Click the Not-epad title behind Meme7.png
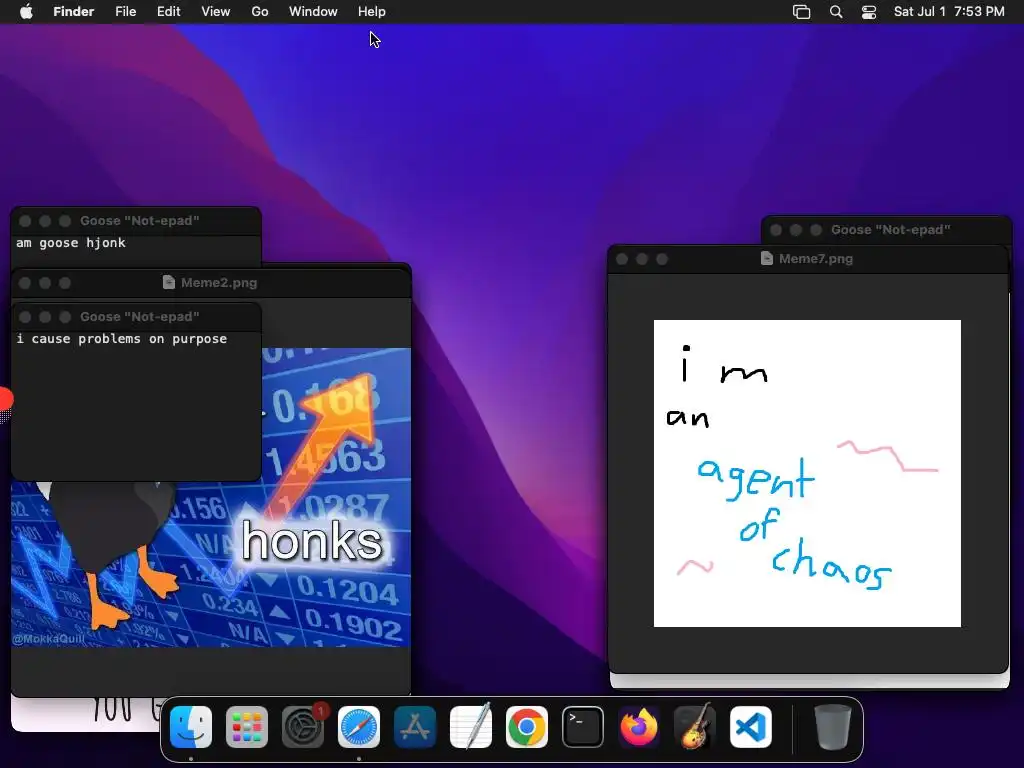Image resolution: width=1024 pixels, height=768 pixels. pos(890,230)
